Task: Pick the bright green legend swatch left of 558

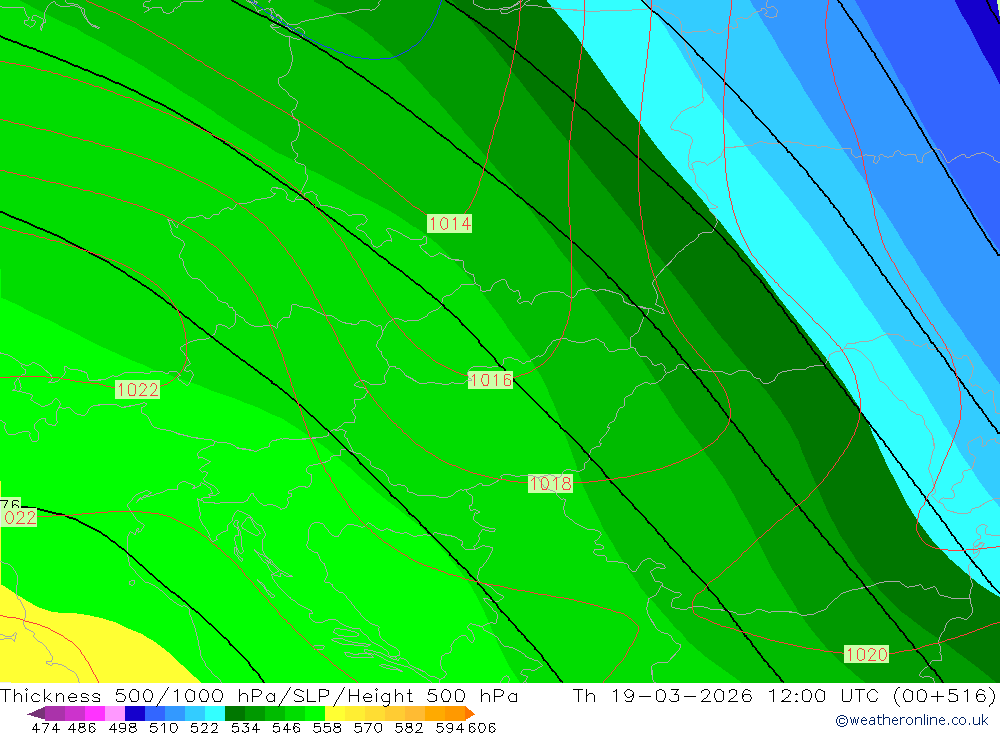Action: [x=315, y=713]
